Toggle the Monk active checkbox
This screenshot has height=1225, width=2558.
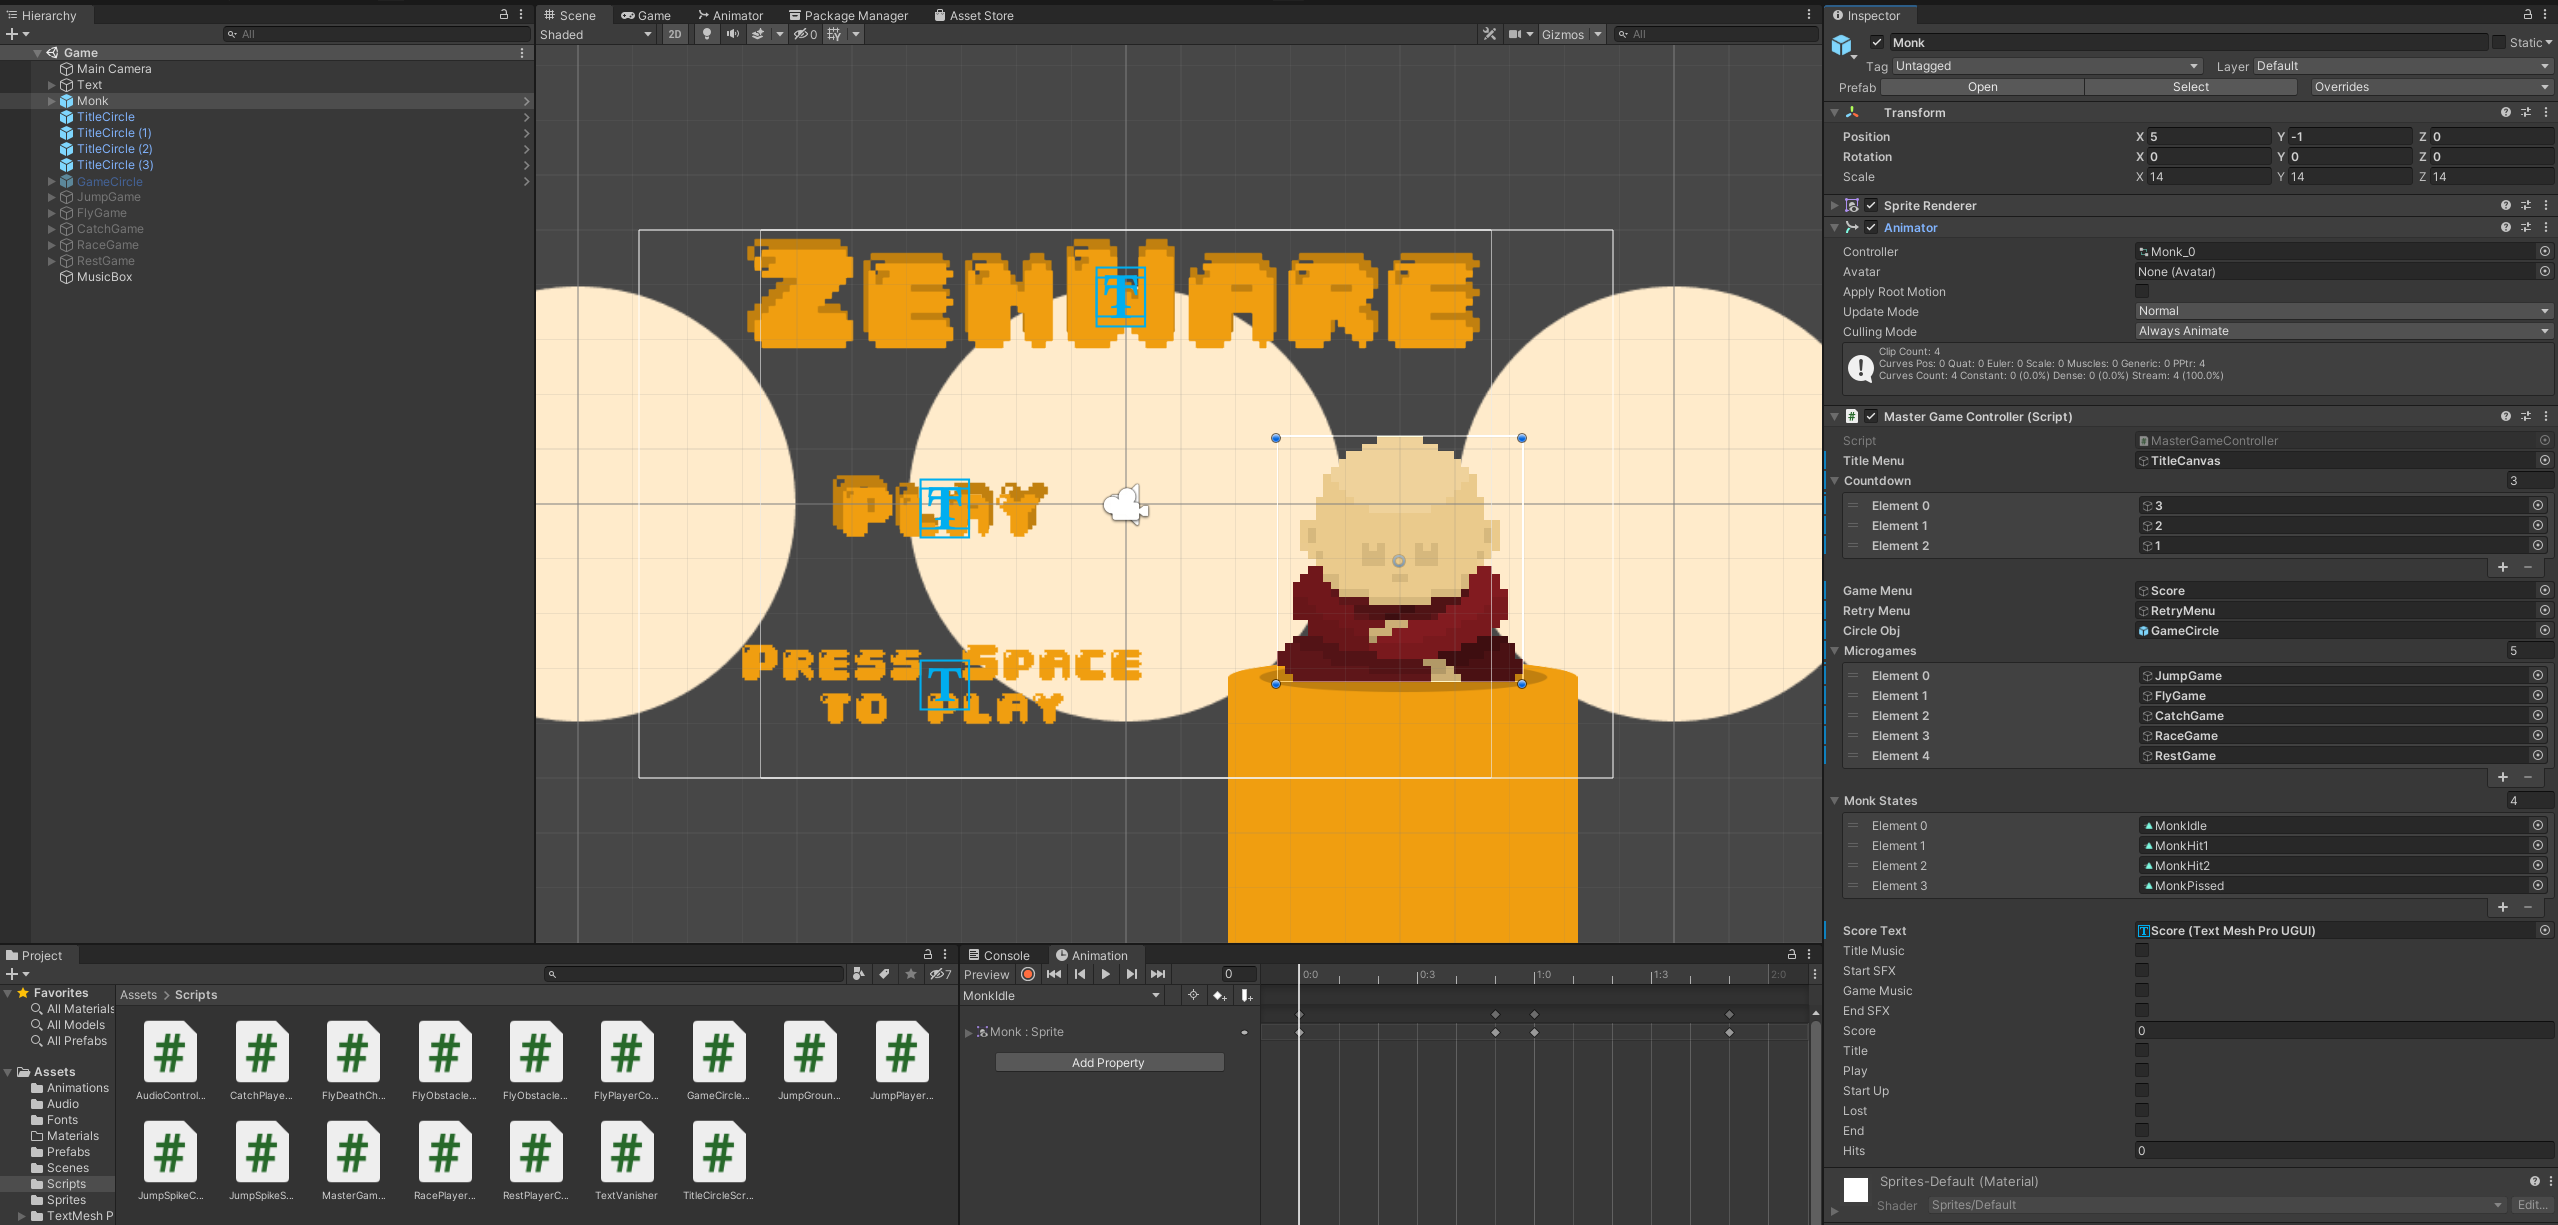[x=1877, y=43]
